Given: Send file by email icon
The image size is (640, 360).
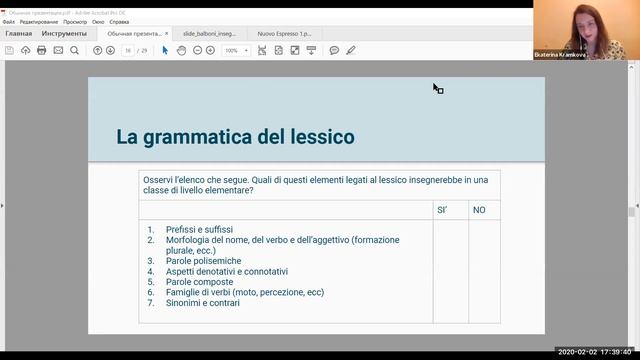Looking at the screenshot, I should (58, 50).
